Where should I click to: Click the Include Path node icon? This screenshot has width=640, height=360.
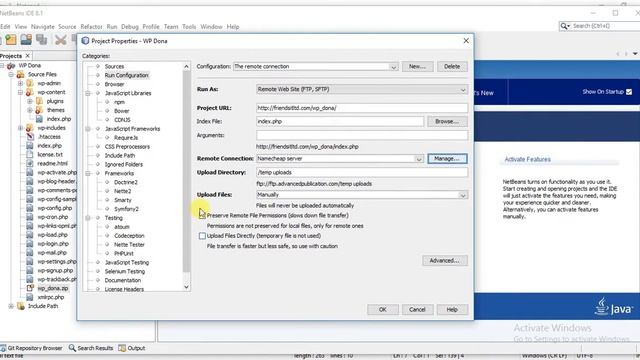point(20,306)
